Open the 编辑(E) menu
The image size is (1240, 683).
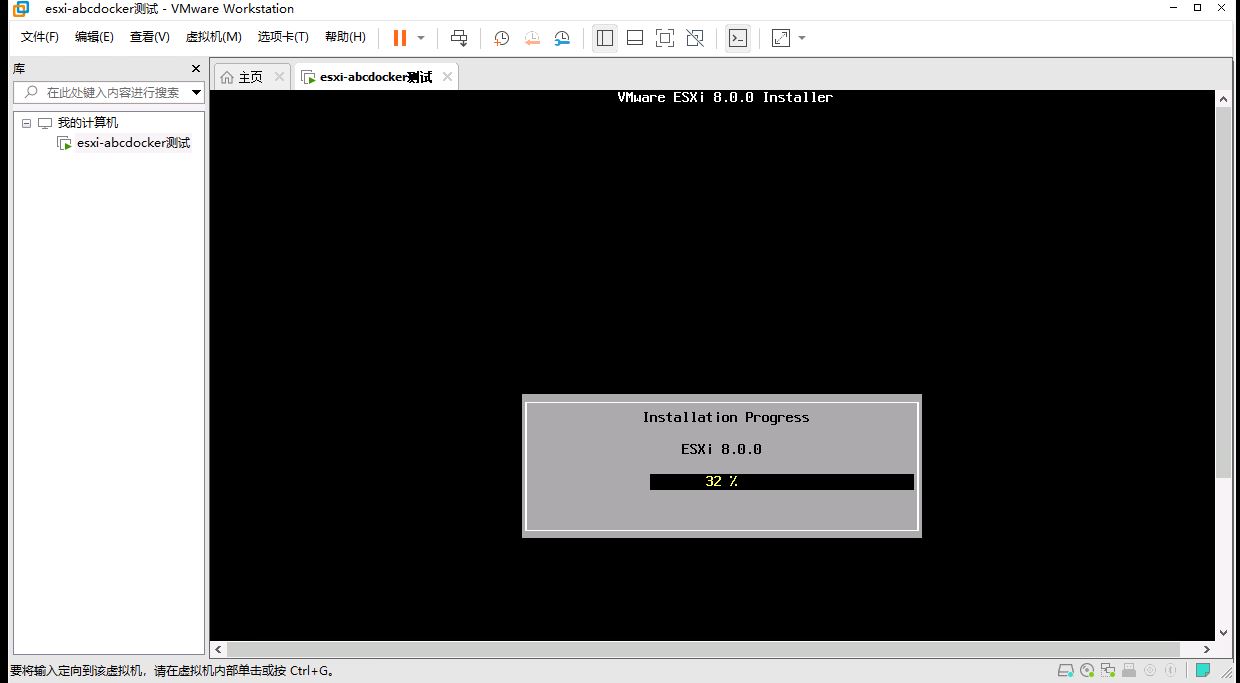[x=94, y=37]
